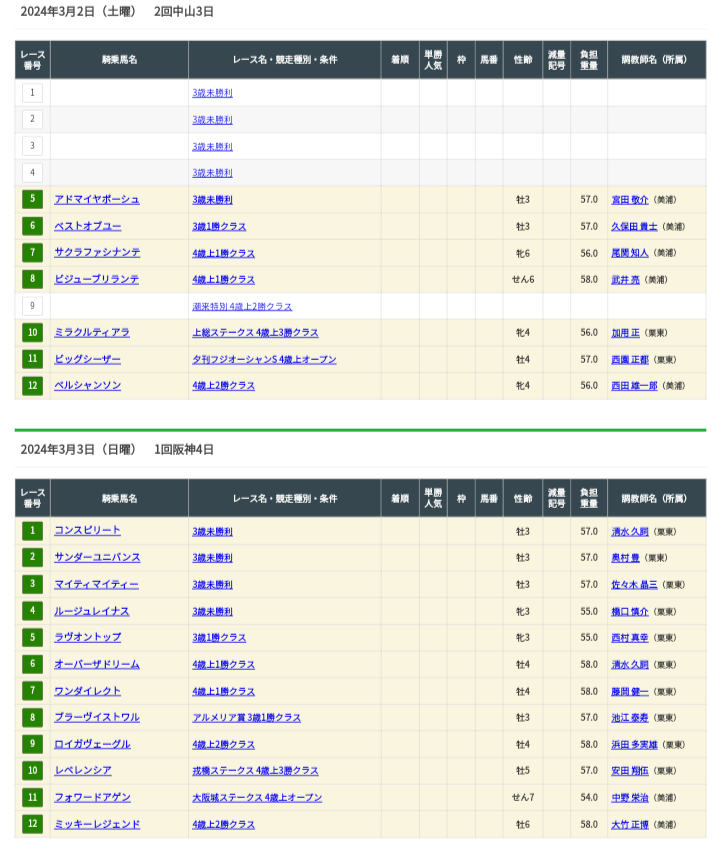Open trainer 池江 泰寿 link
Viewport: 720px width, 847px height.
tap(630, 717)
